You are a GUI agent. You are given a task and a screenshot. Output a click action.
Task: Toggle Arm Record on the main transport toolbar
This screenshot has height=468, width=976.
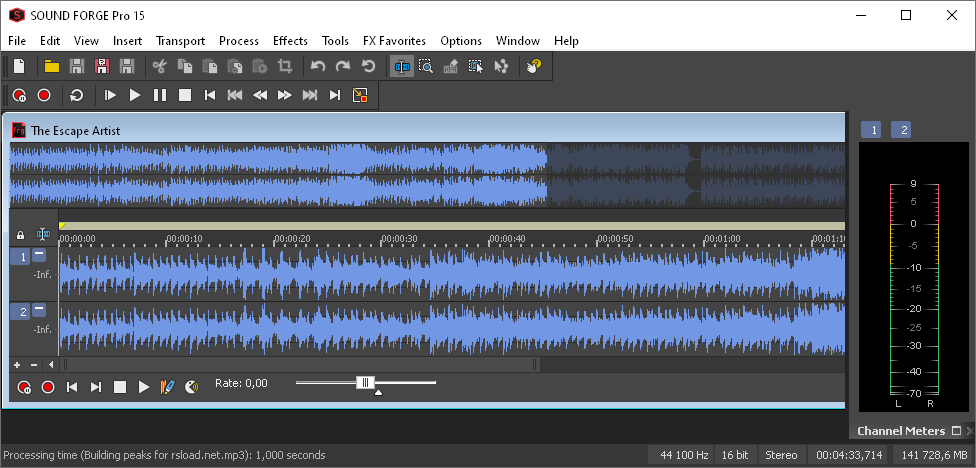pyautogui.click(x=19, y=95)
